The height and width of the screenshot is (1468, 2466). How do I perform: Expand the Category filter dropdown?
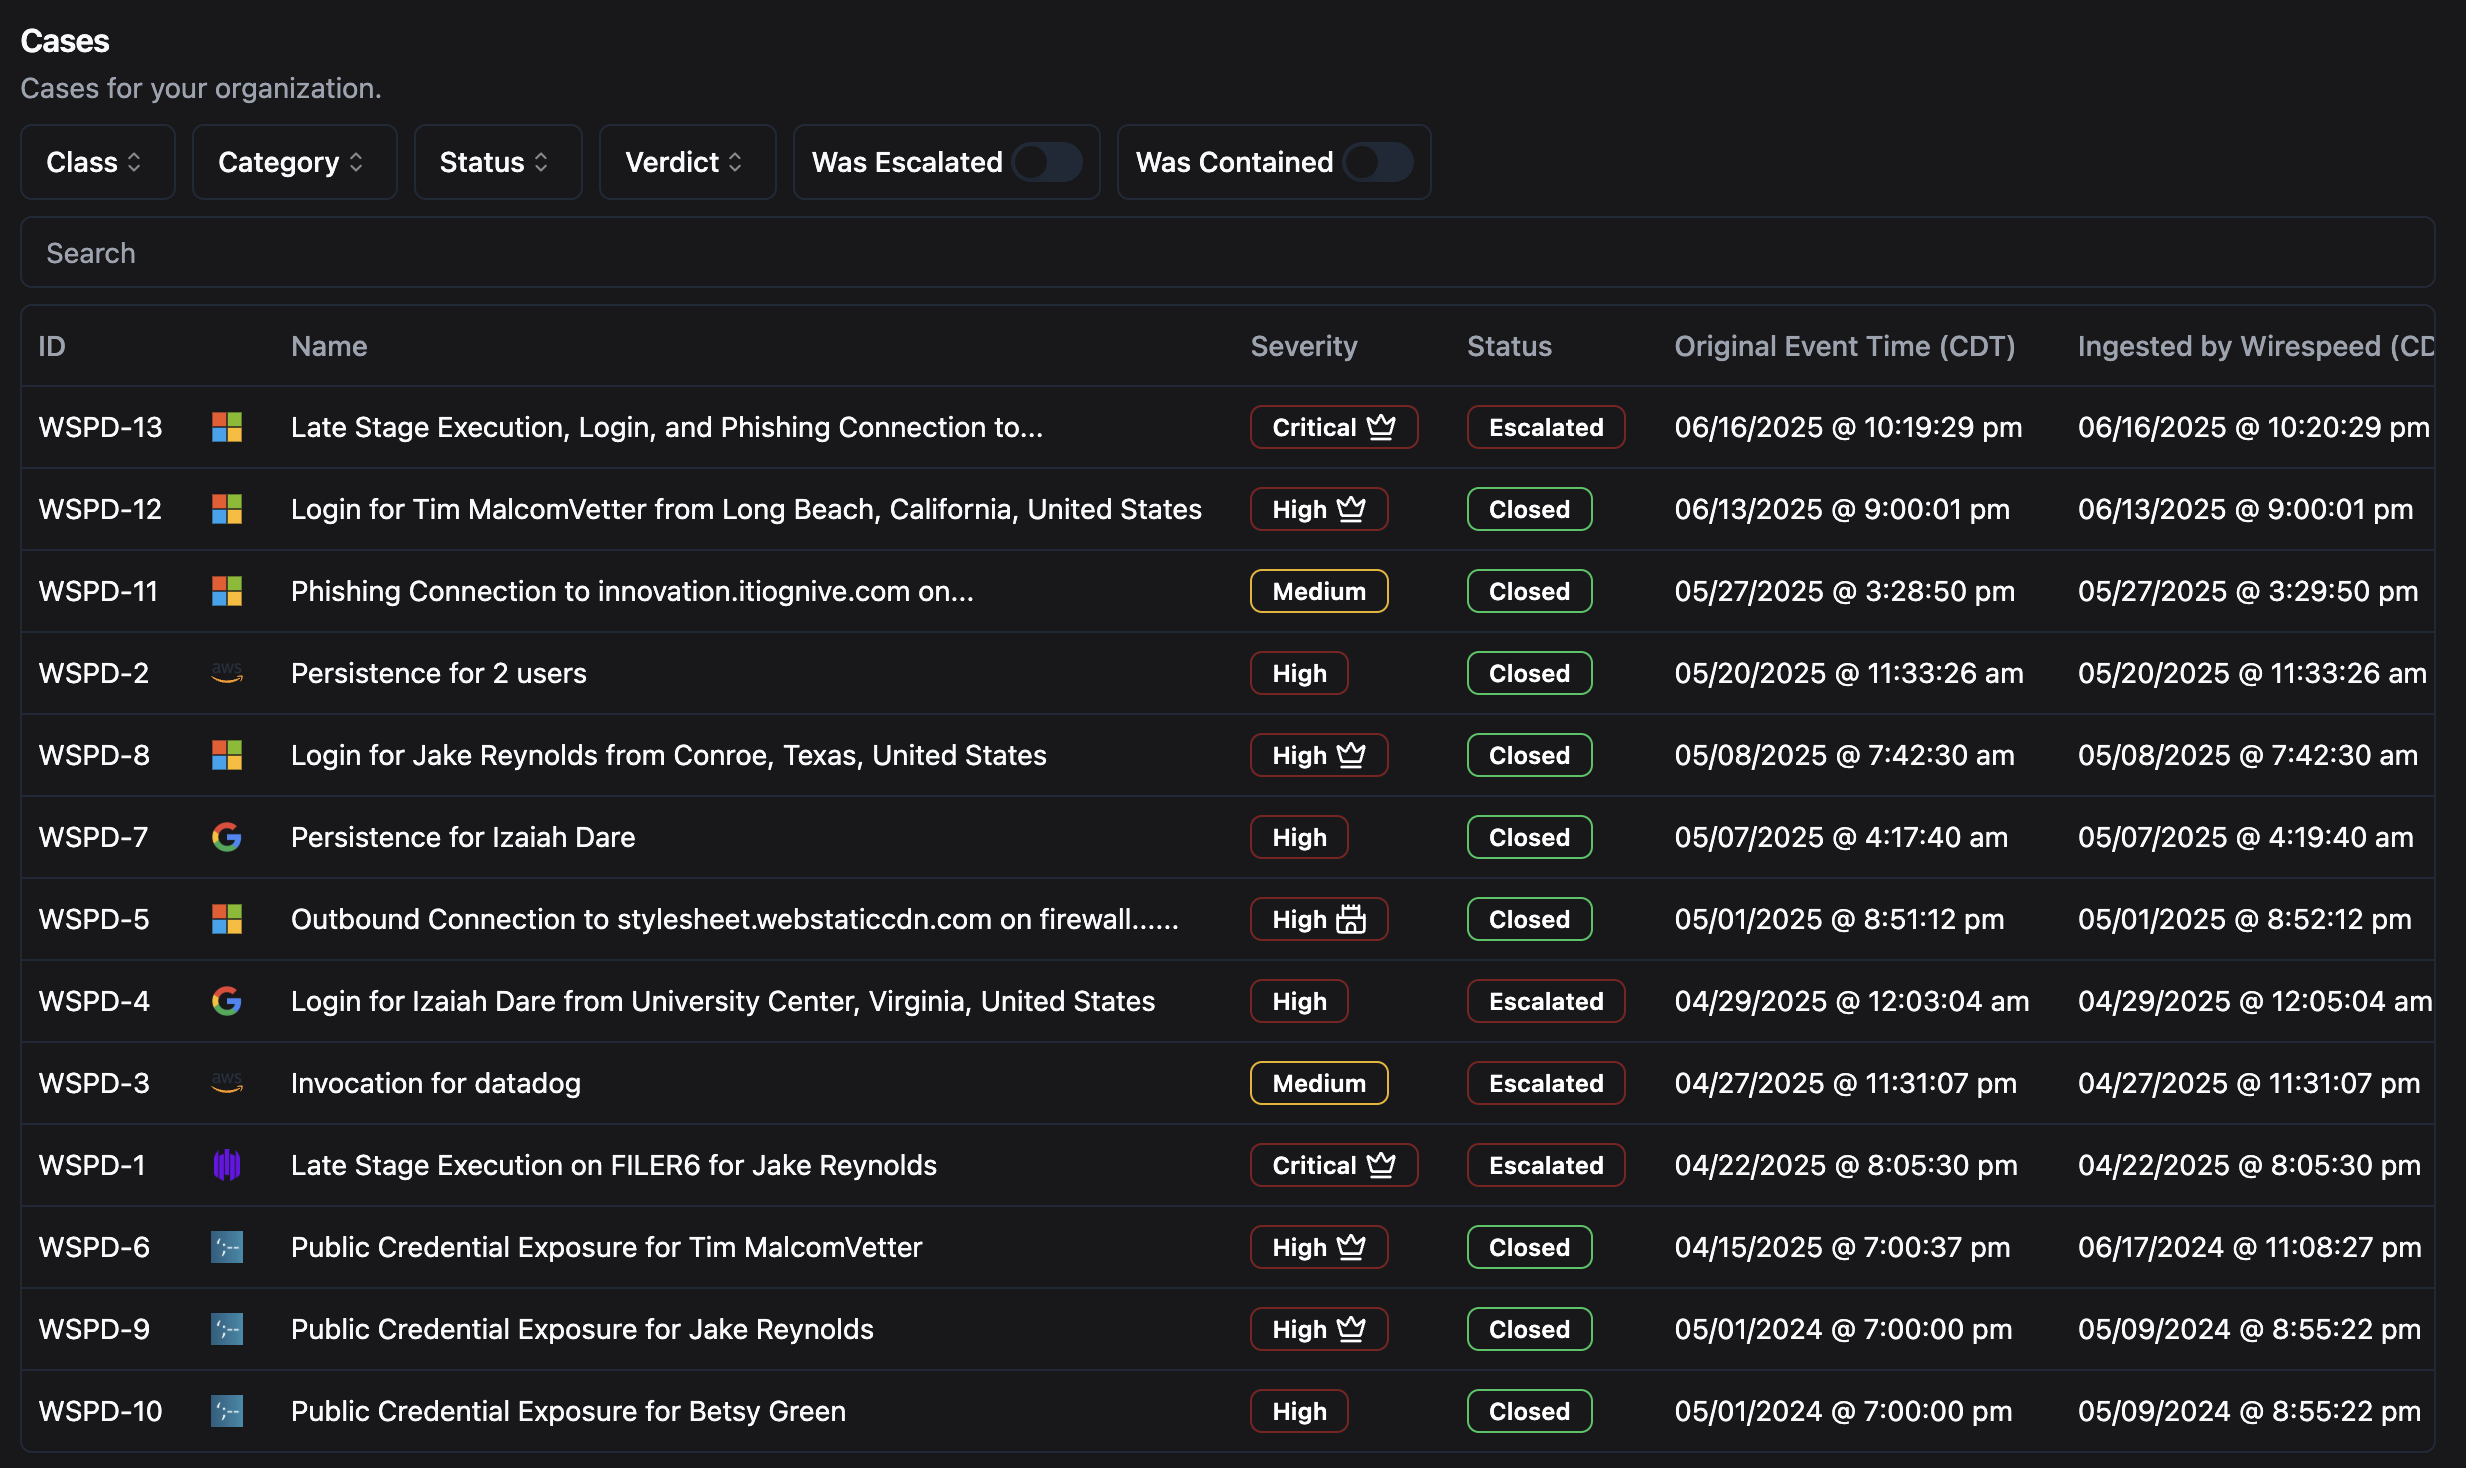tap(294, 162)
